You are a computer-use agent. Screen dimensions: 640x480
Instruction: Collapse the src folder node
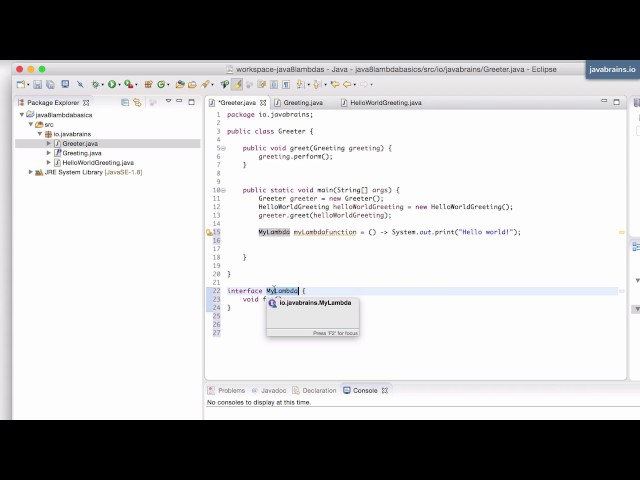click(x=31, y=124)
